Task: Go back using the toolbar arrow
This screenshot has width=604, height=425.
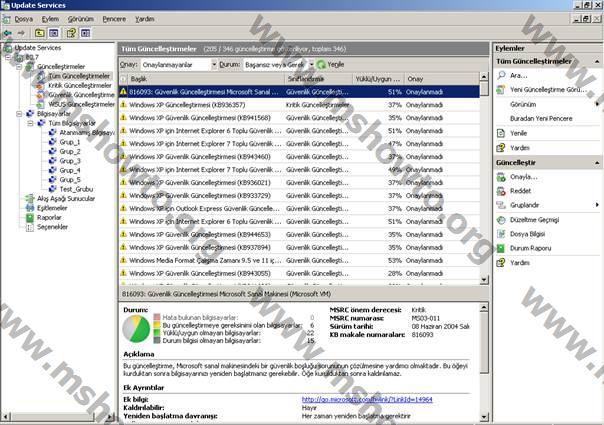Action: pos(7,33)
